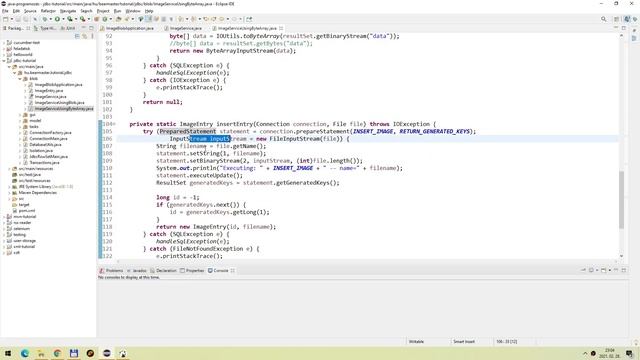
Task: Click the green Run toolbar button
Action: [57, 19]
